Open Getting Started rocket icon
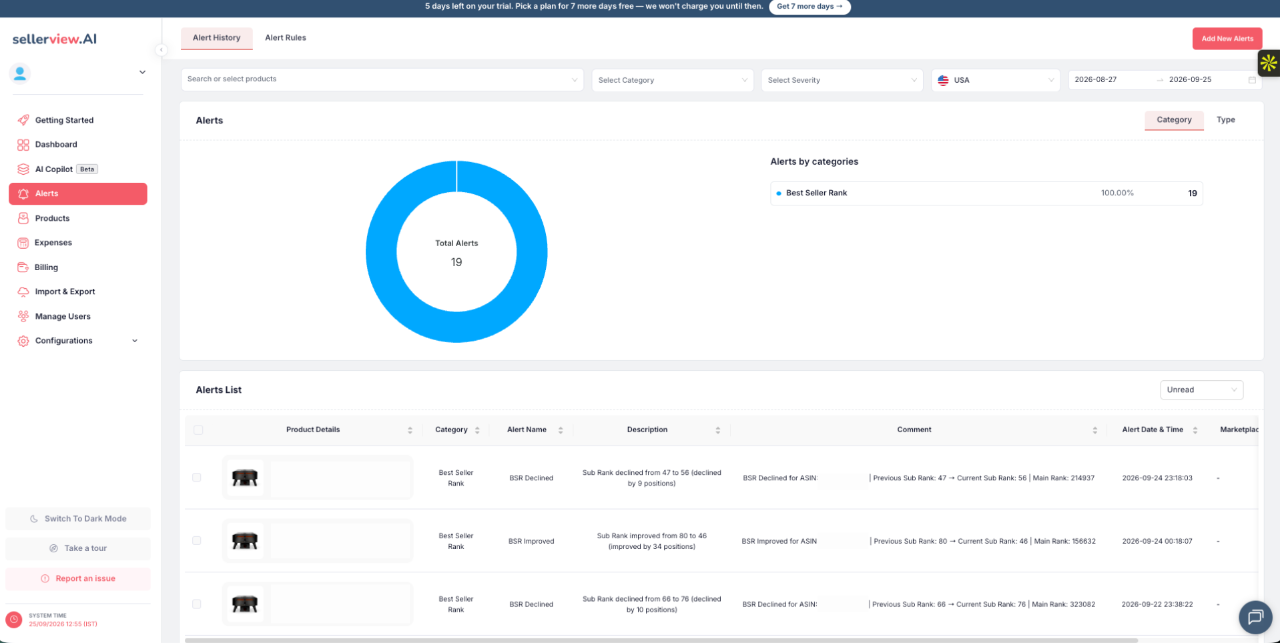The image size is (1280, 643). tap(23, 120)
